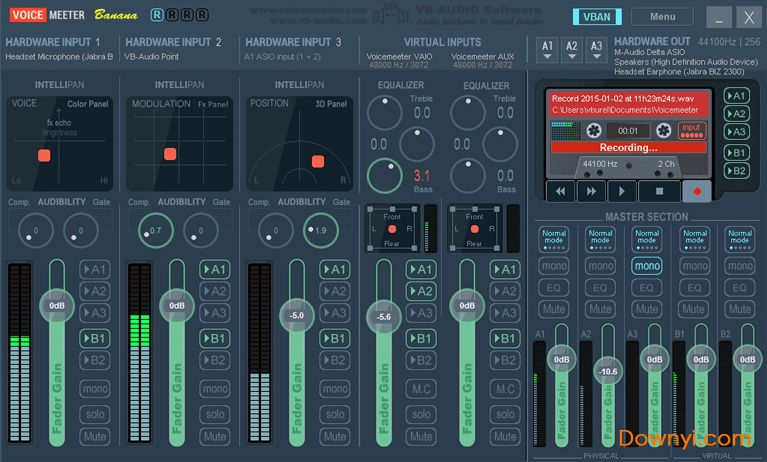The image size is (767, 462).
Task: Open the A2 hardware out device dropdown
Action: [571, 48]
